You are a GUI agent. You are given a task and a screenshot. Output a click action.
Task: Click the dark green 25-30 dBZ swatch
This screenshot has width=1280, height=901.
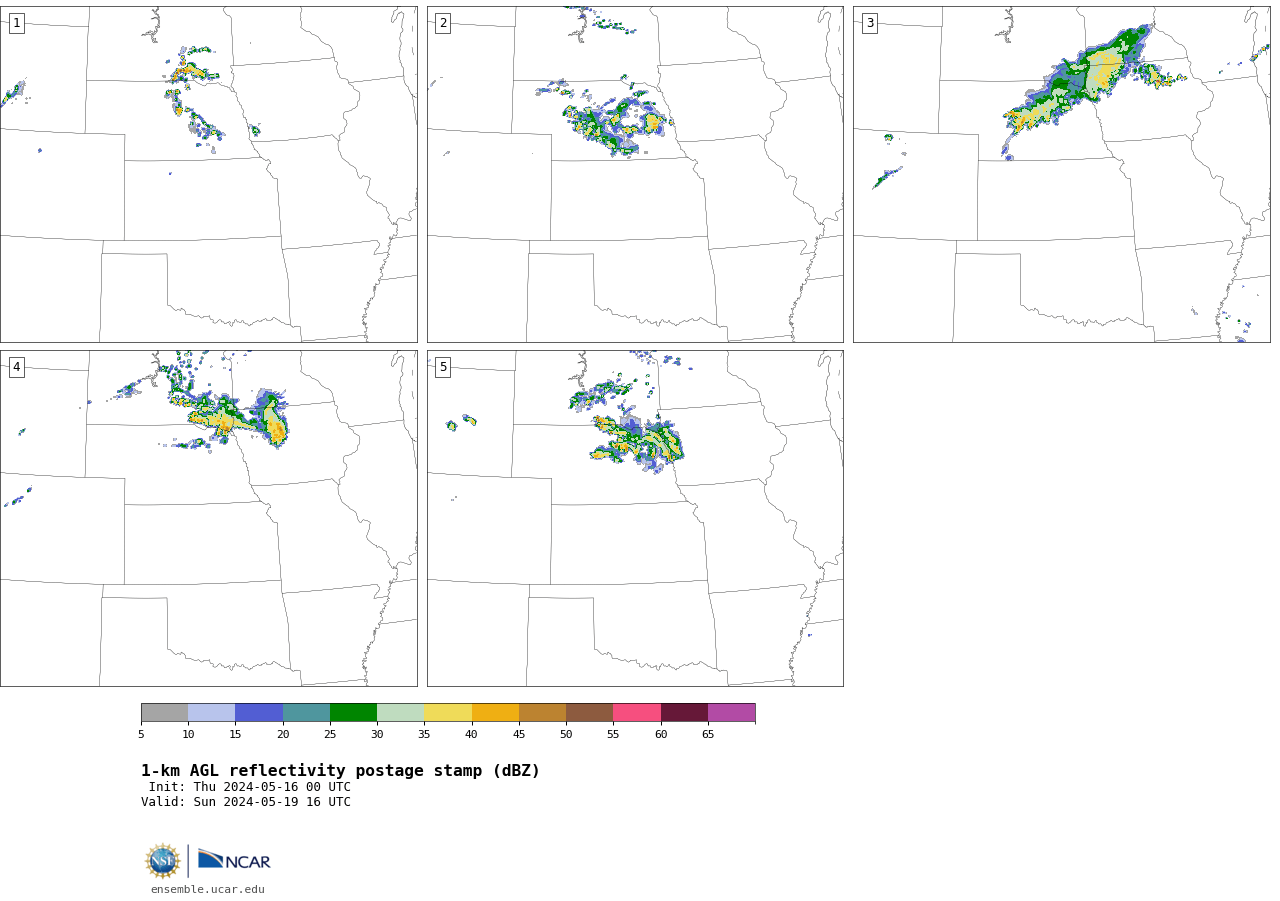click(x=353, y=713)
